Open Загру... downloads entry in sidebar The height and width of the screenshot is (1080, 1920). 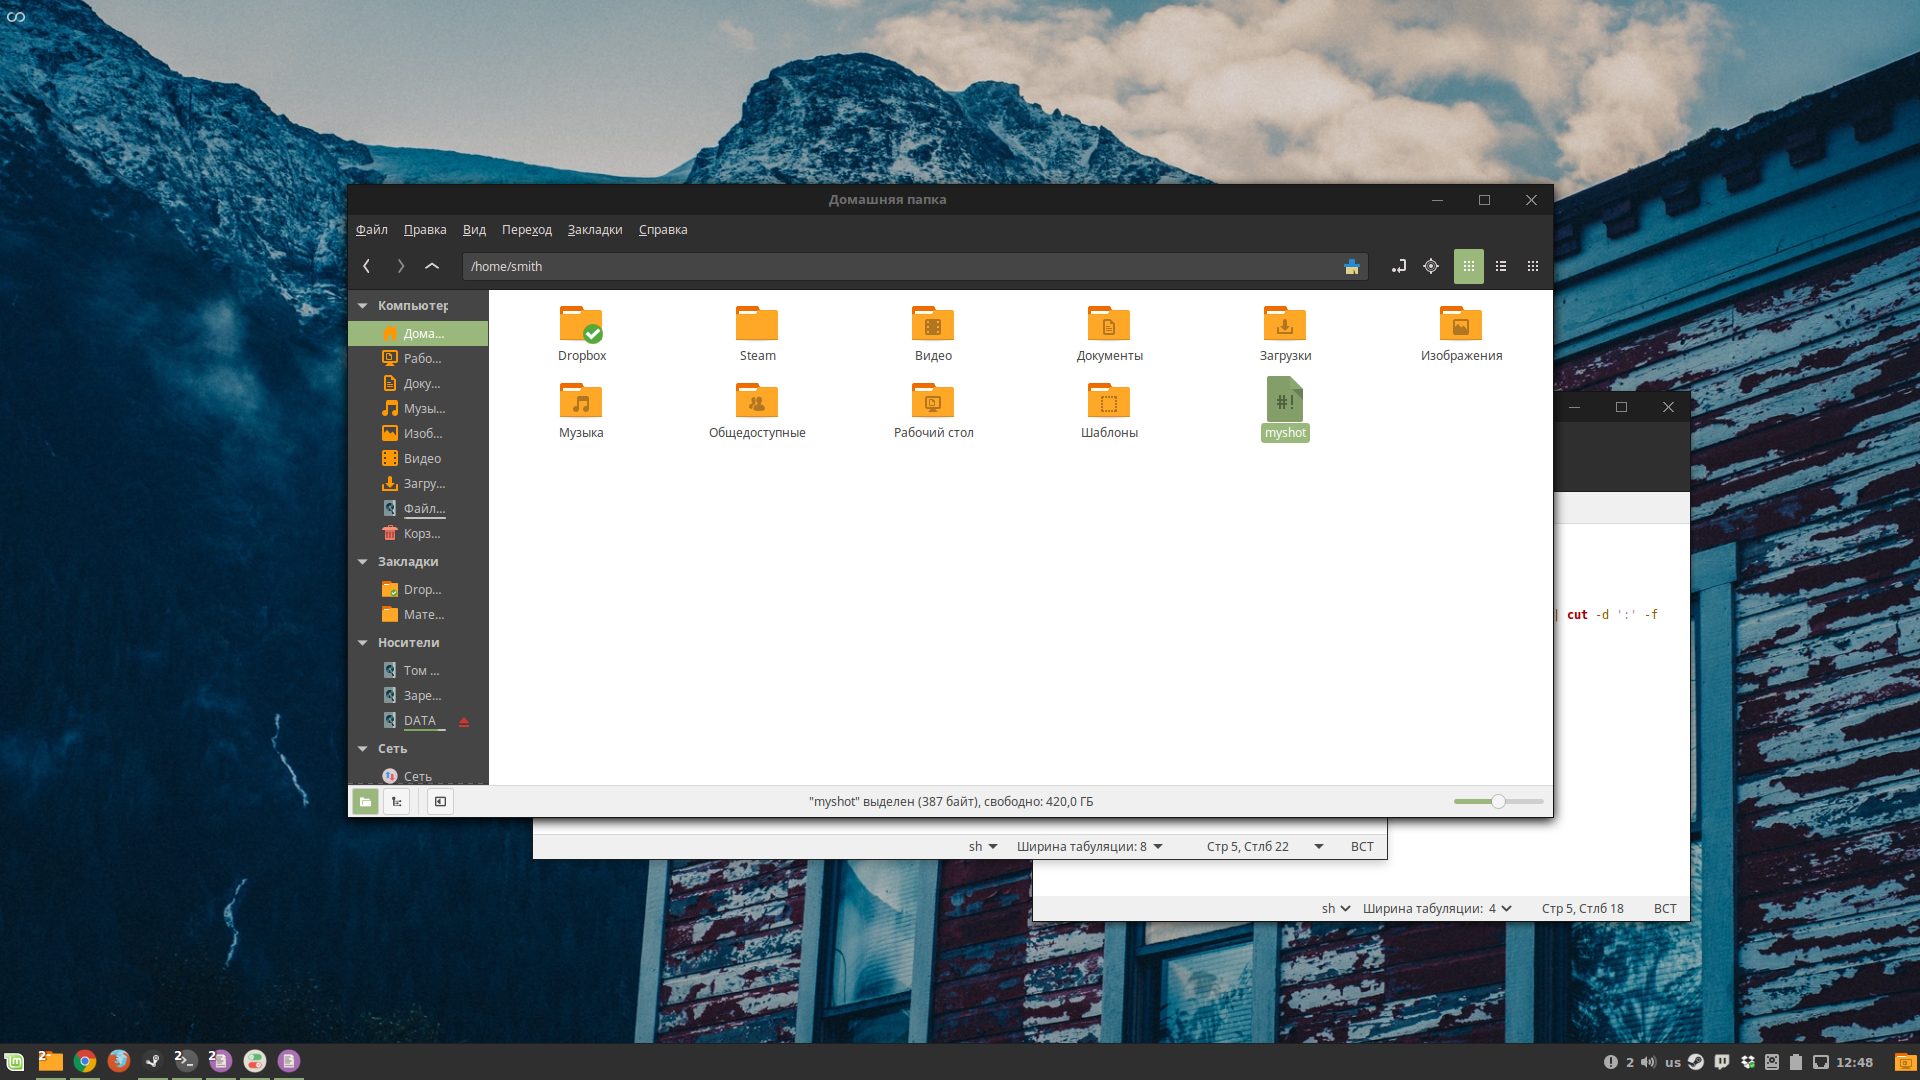click(418, 483)
